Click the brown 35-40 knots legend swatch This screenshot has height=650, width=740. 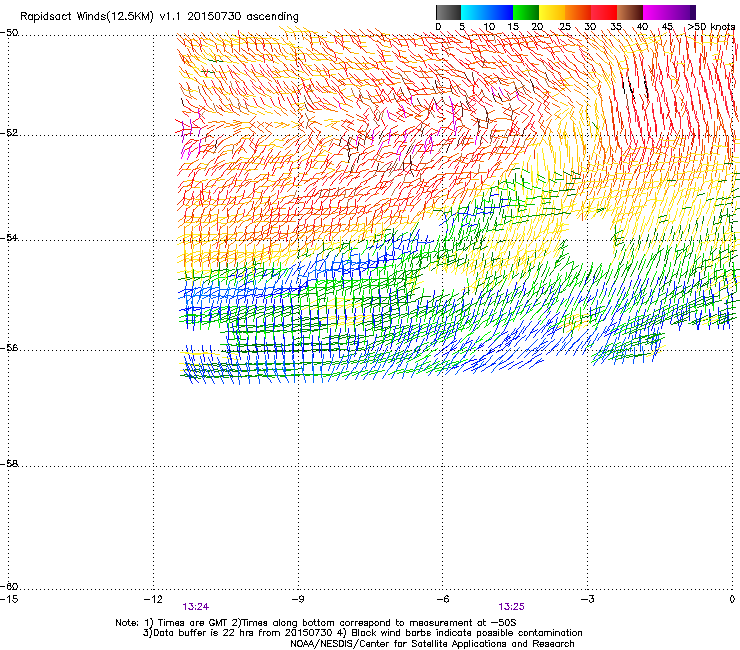point(630,12)
